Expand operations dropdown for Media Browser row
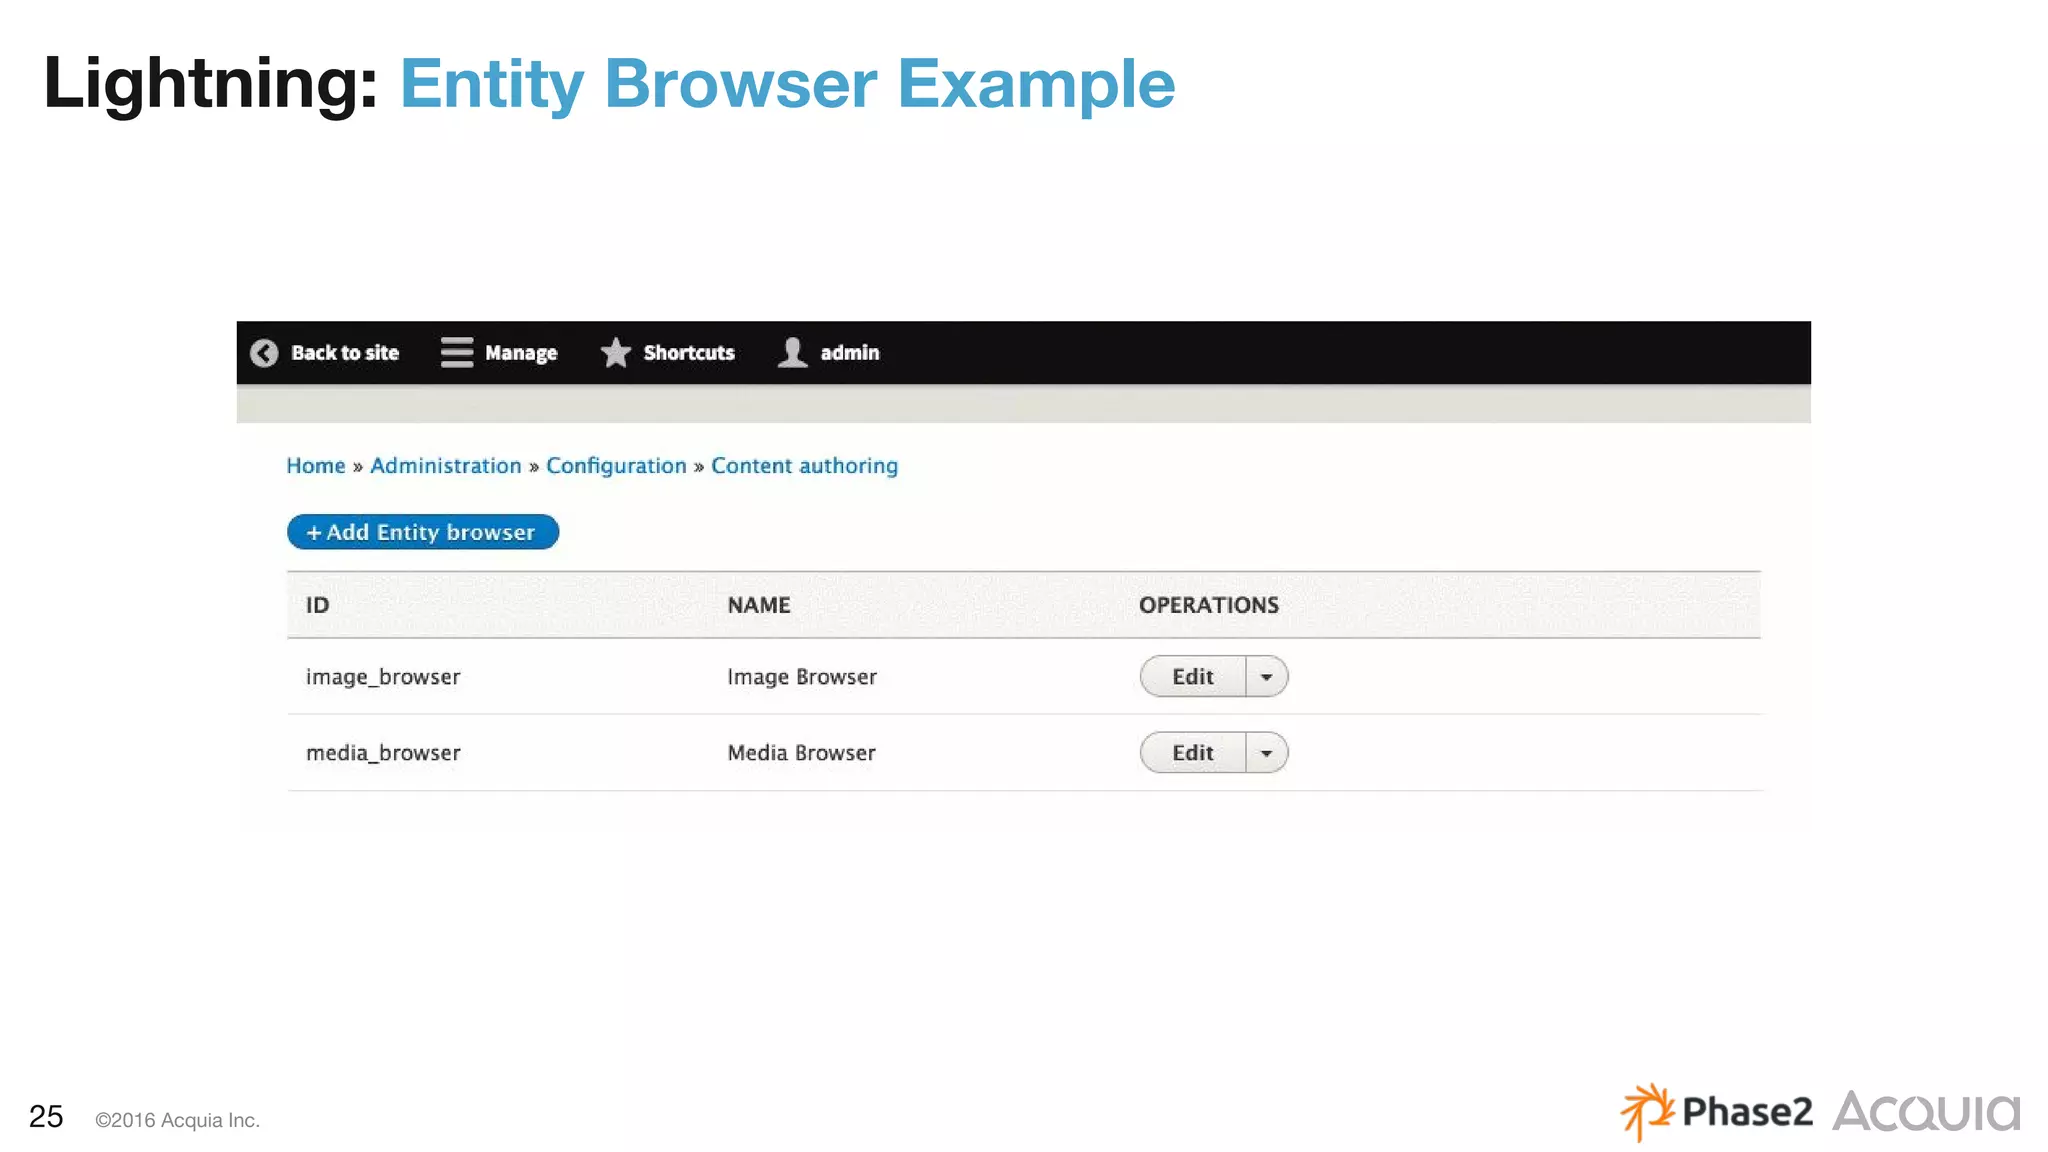 (1267, 753)
